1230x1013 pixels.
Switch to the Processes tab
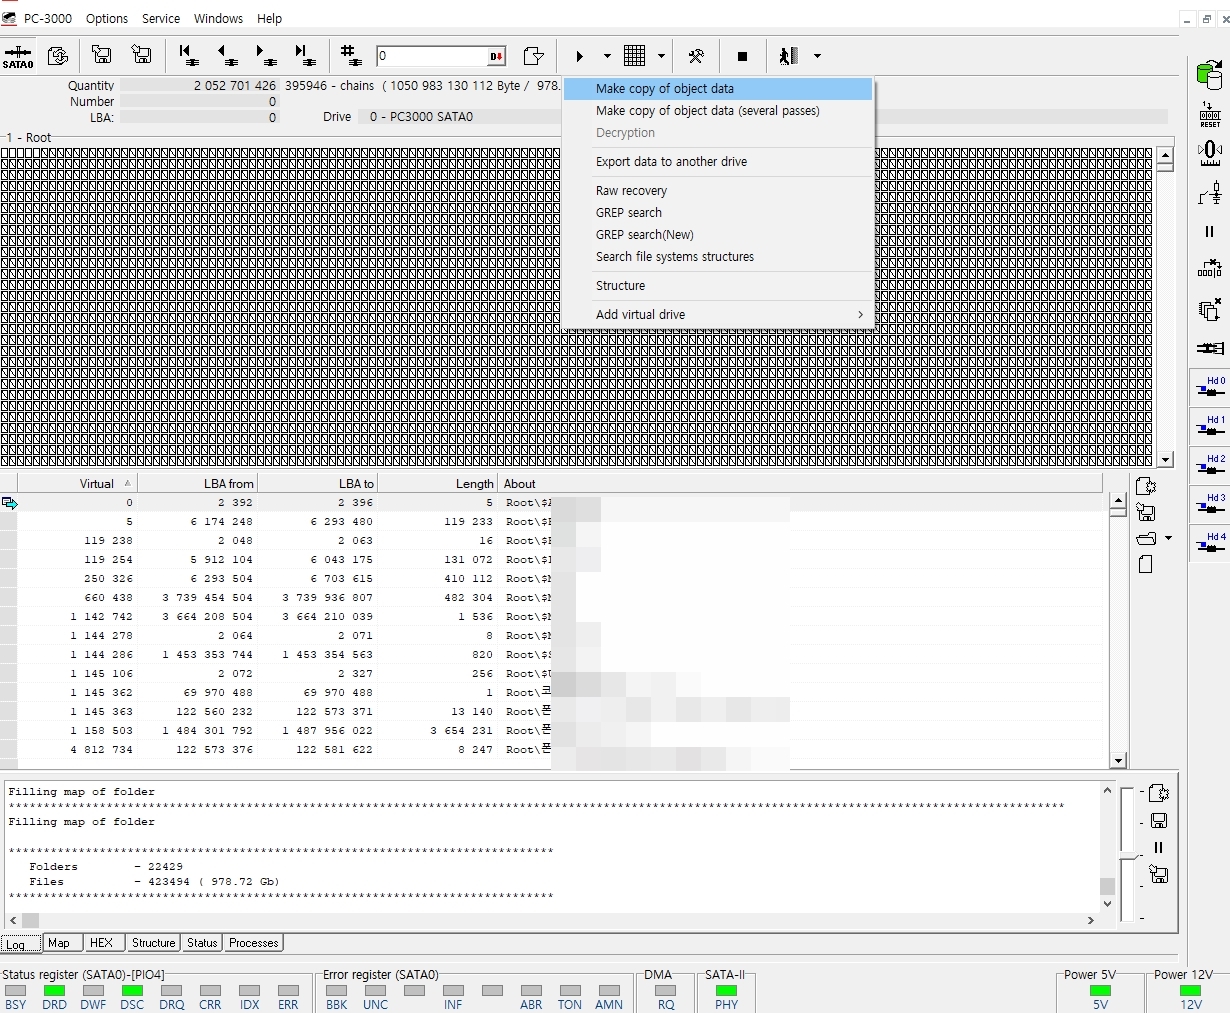[254, 943]
